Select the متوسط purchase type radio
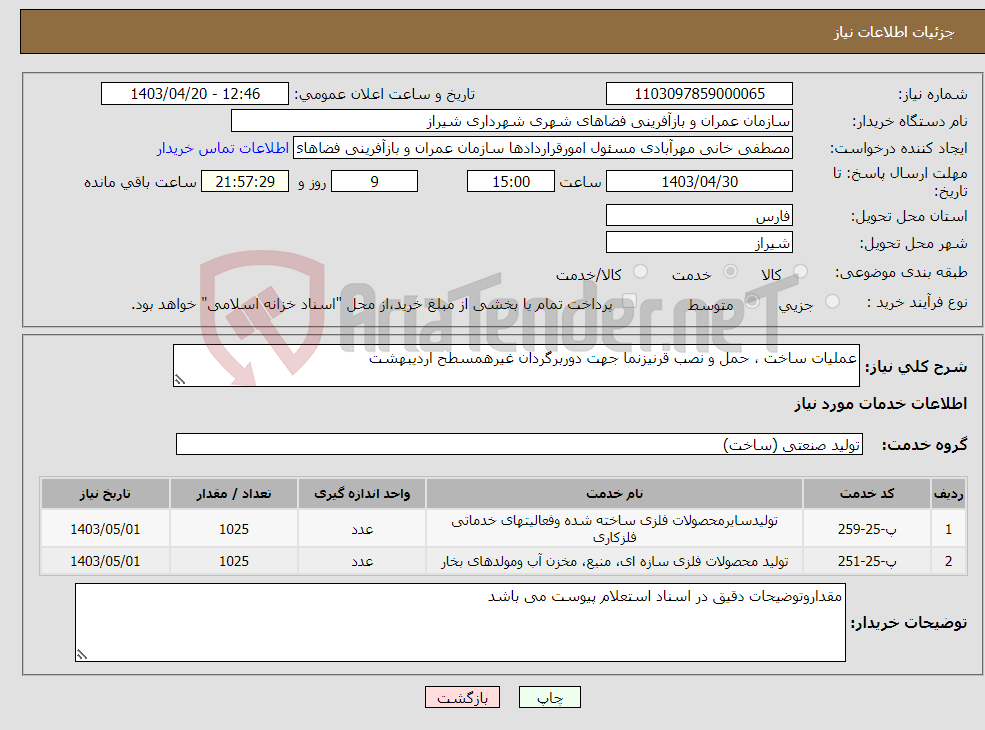 click(752, 302)
